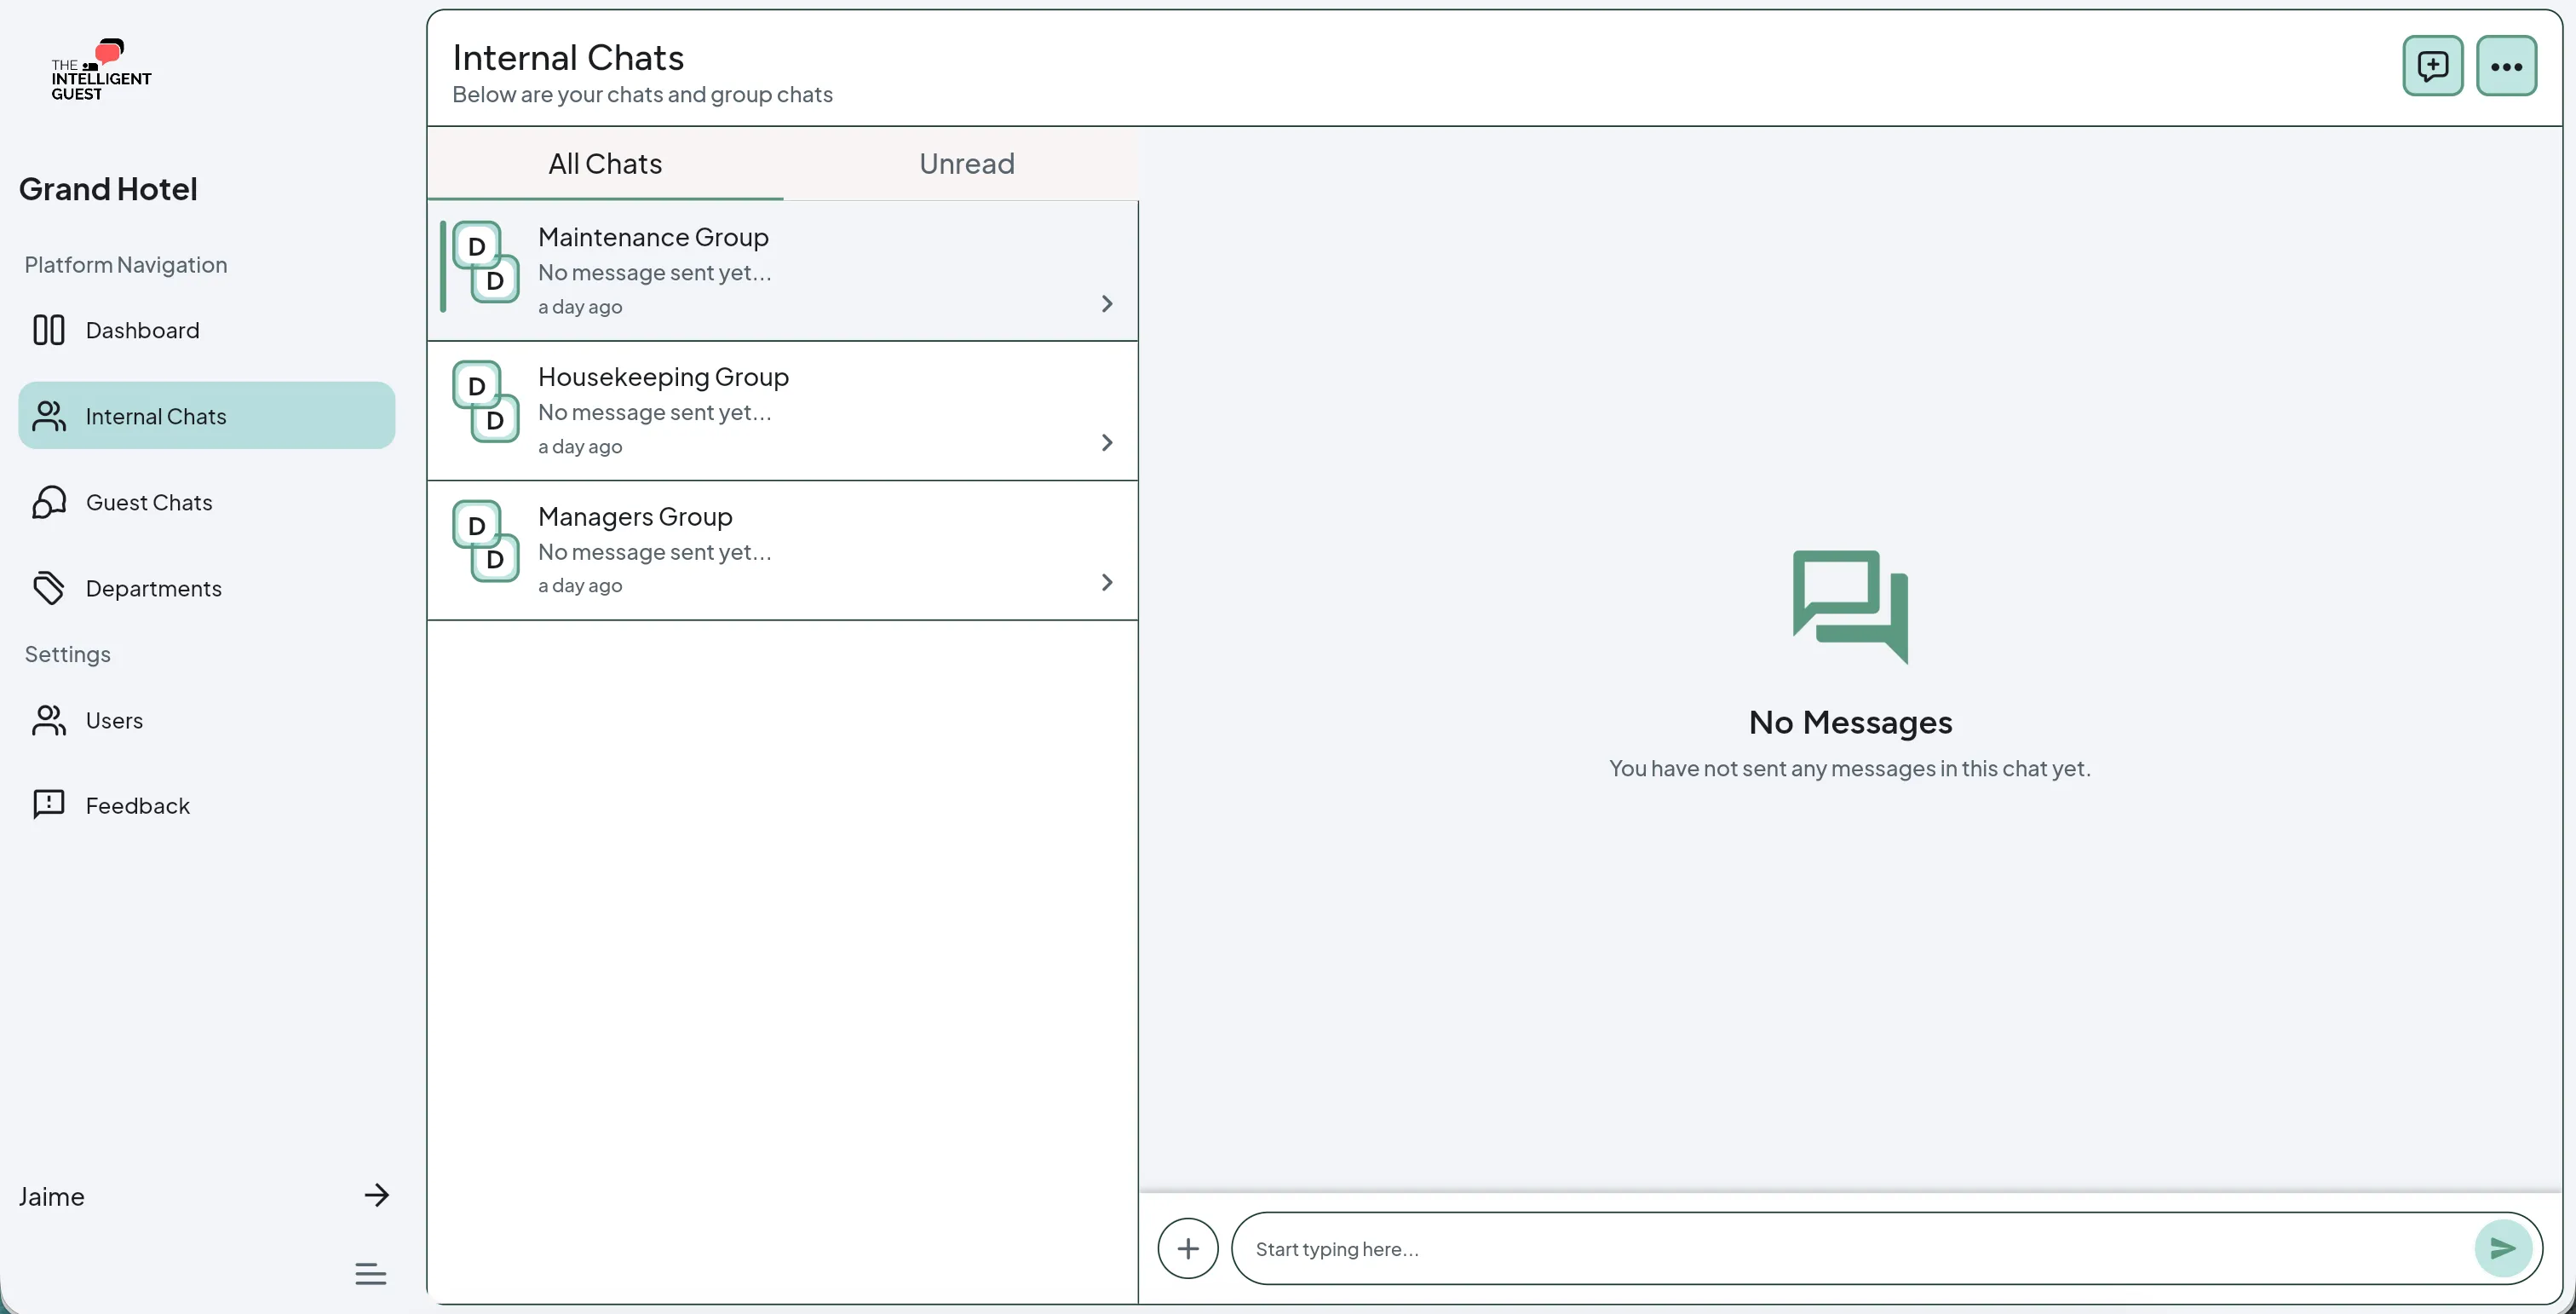Screen dimensions: 2576x1314
Task: Click the Users icon in Settings
Action: tap(48, 720)
